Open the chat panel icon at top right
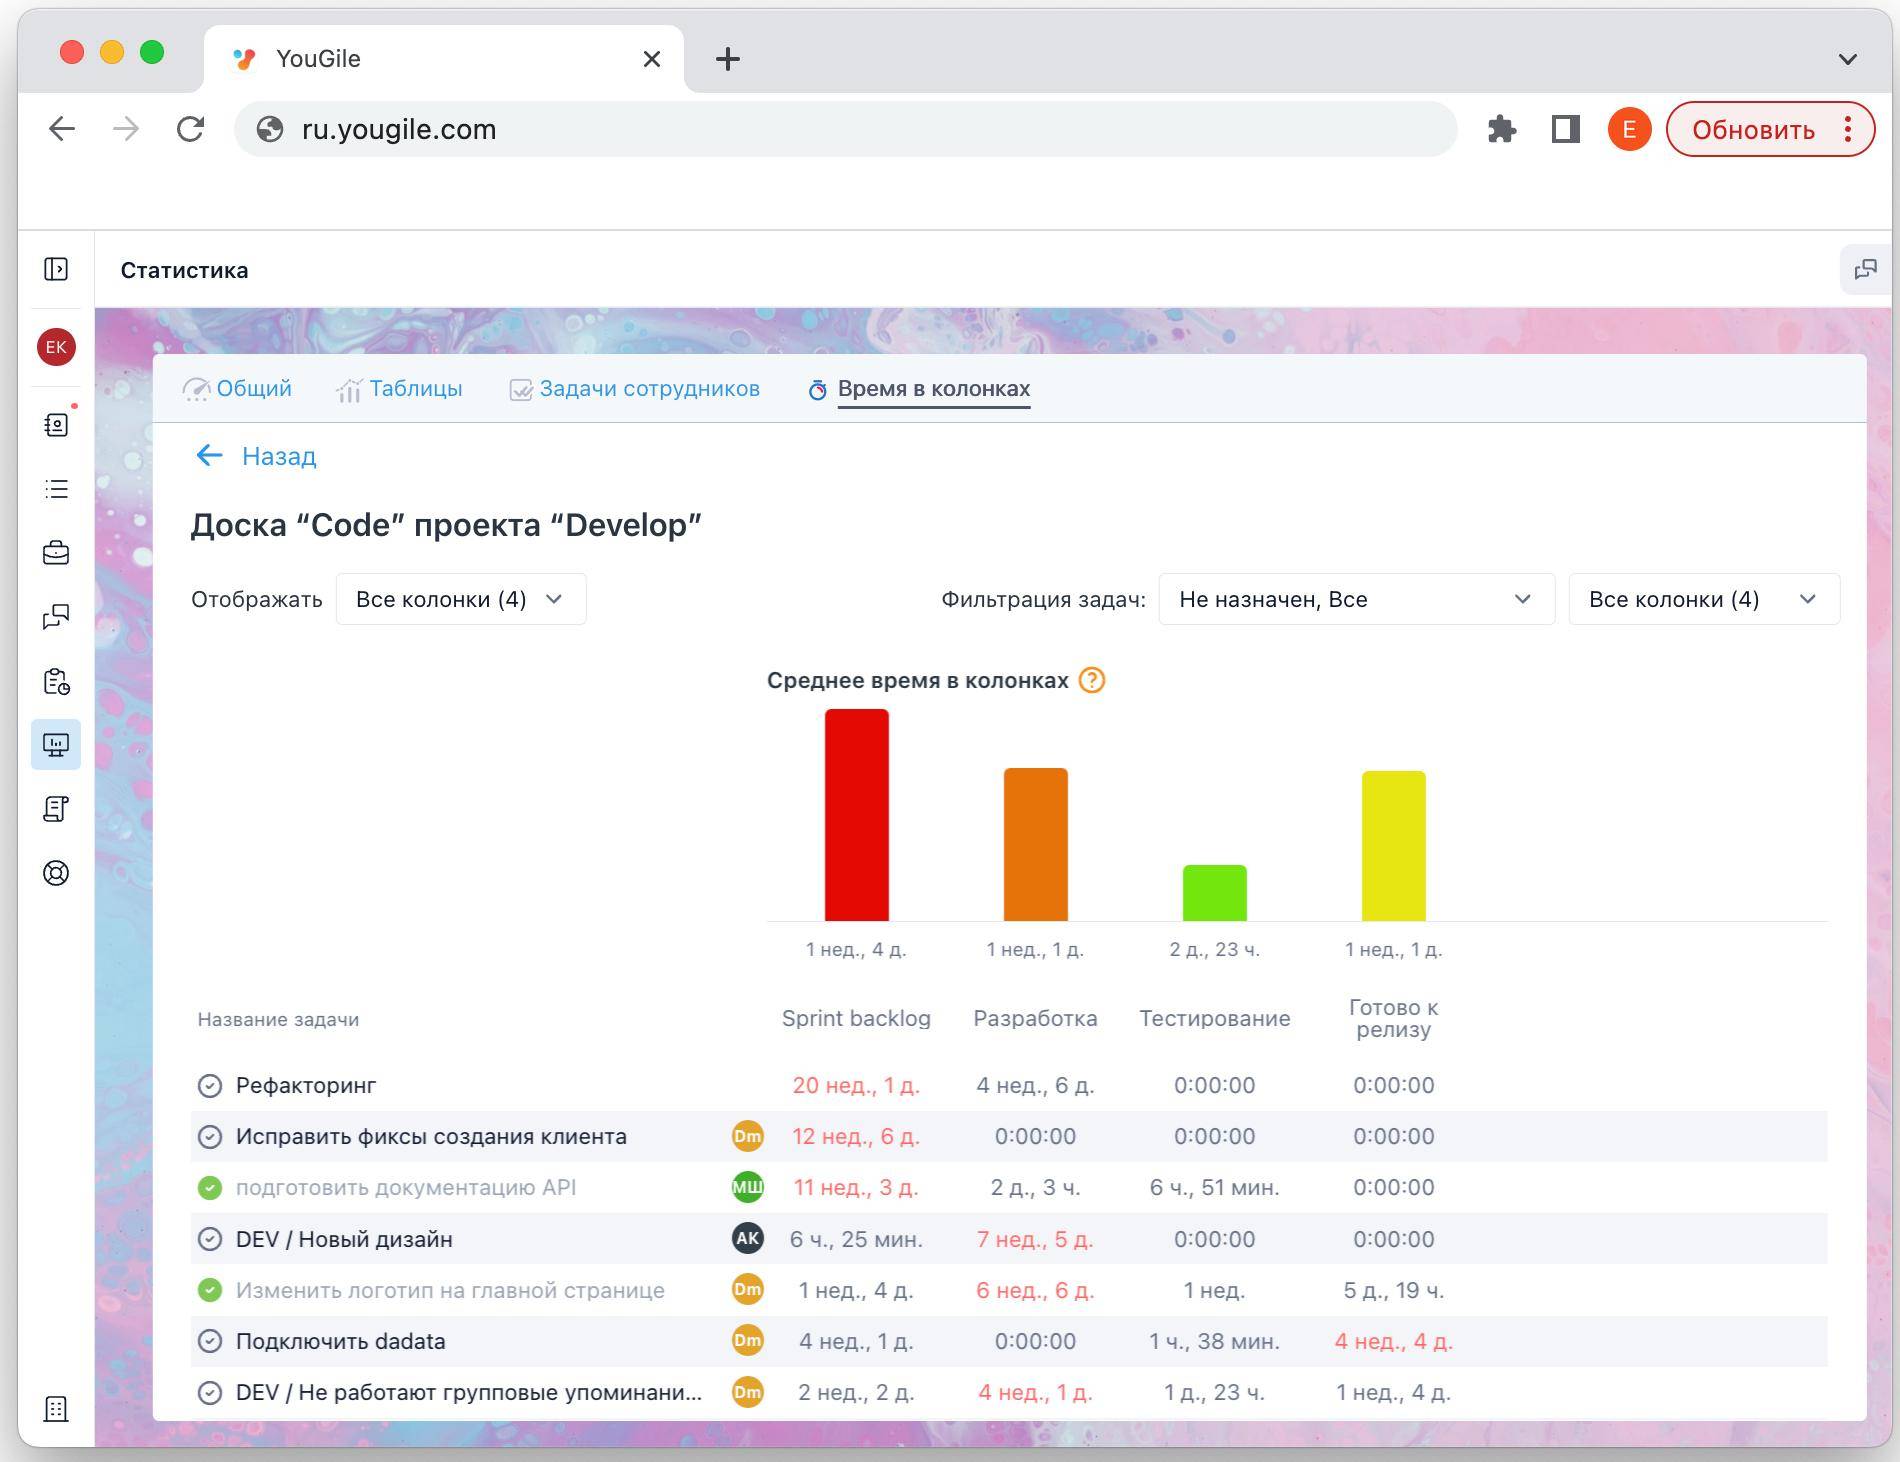1900x1462 pixels. click(x=1865, y=270)
